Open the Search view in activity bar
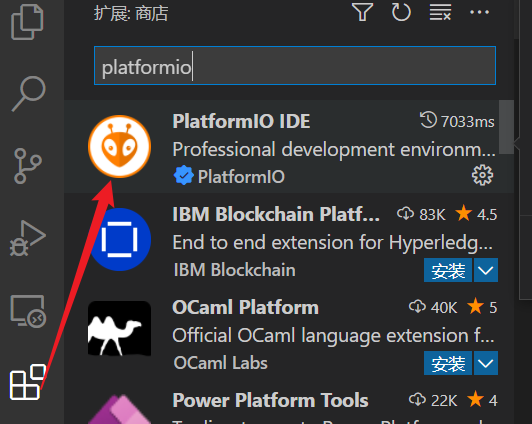Screen dimensions: 532x424 pyautogui.click(x=28, y=94)
